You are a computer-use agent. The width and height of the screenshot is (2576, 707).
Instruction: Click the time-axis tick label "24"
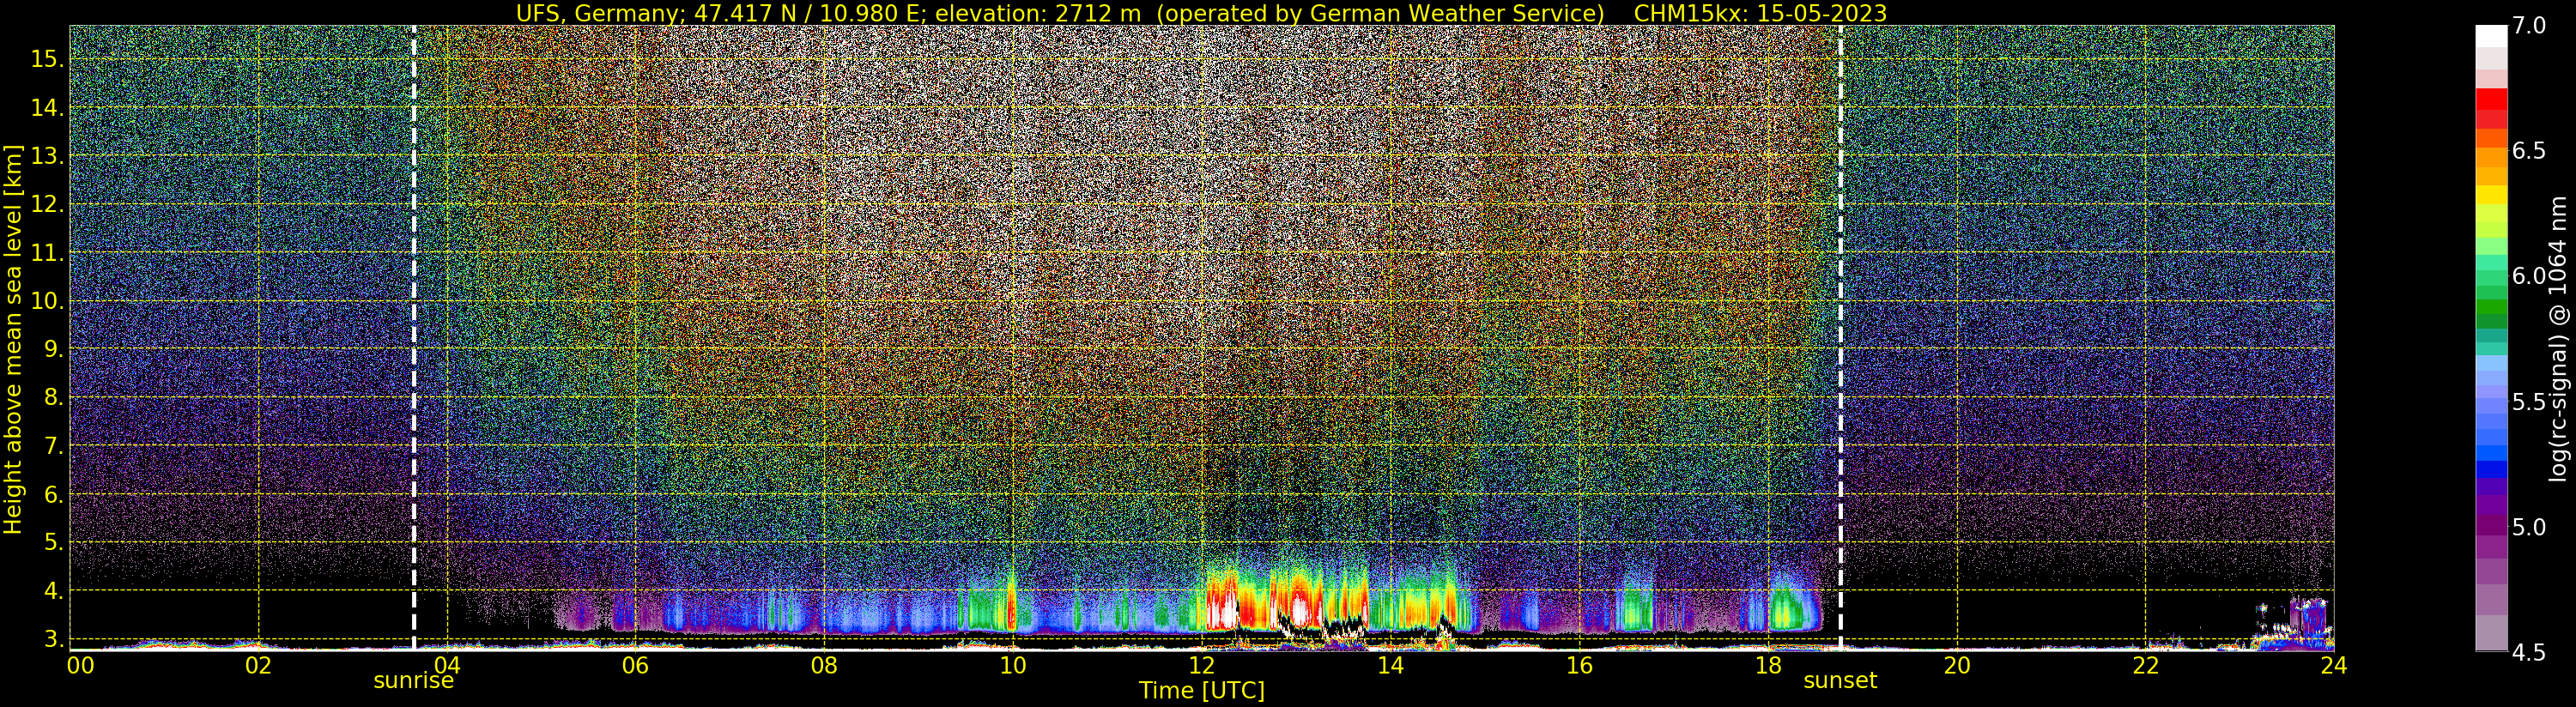pyautogui.click(x=2333, y=665)
